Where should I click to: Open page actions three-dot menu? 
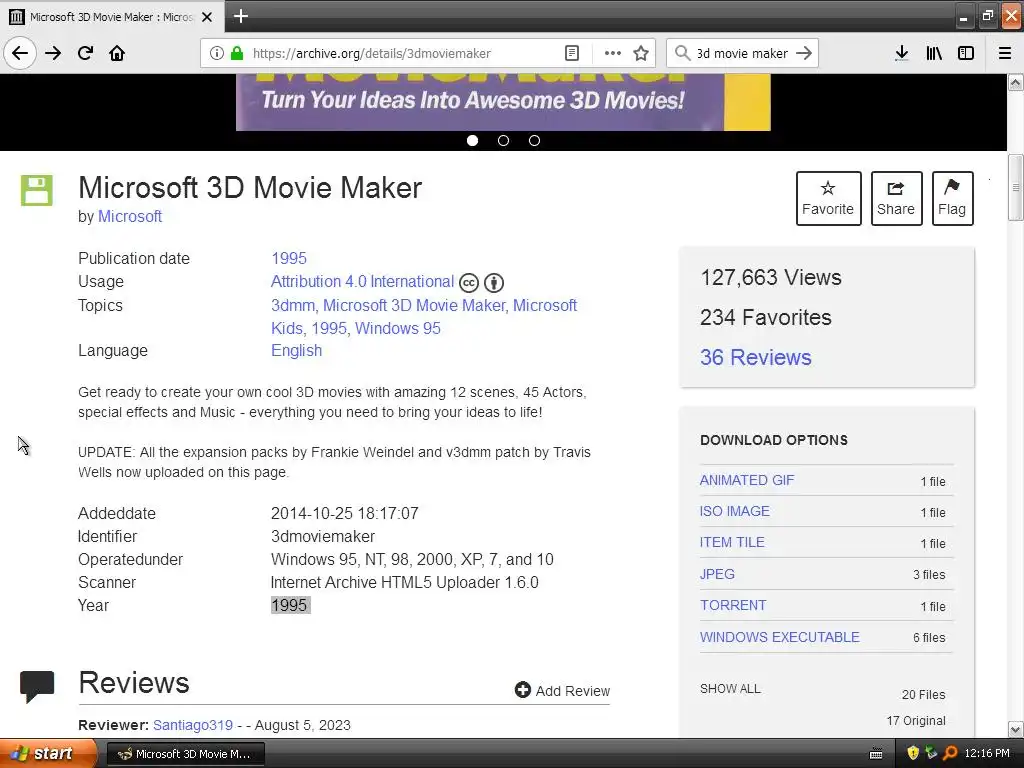(x=613, y=53)
